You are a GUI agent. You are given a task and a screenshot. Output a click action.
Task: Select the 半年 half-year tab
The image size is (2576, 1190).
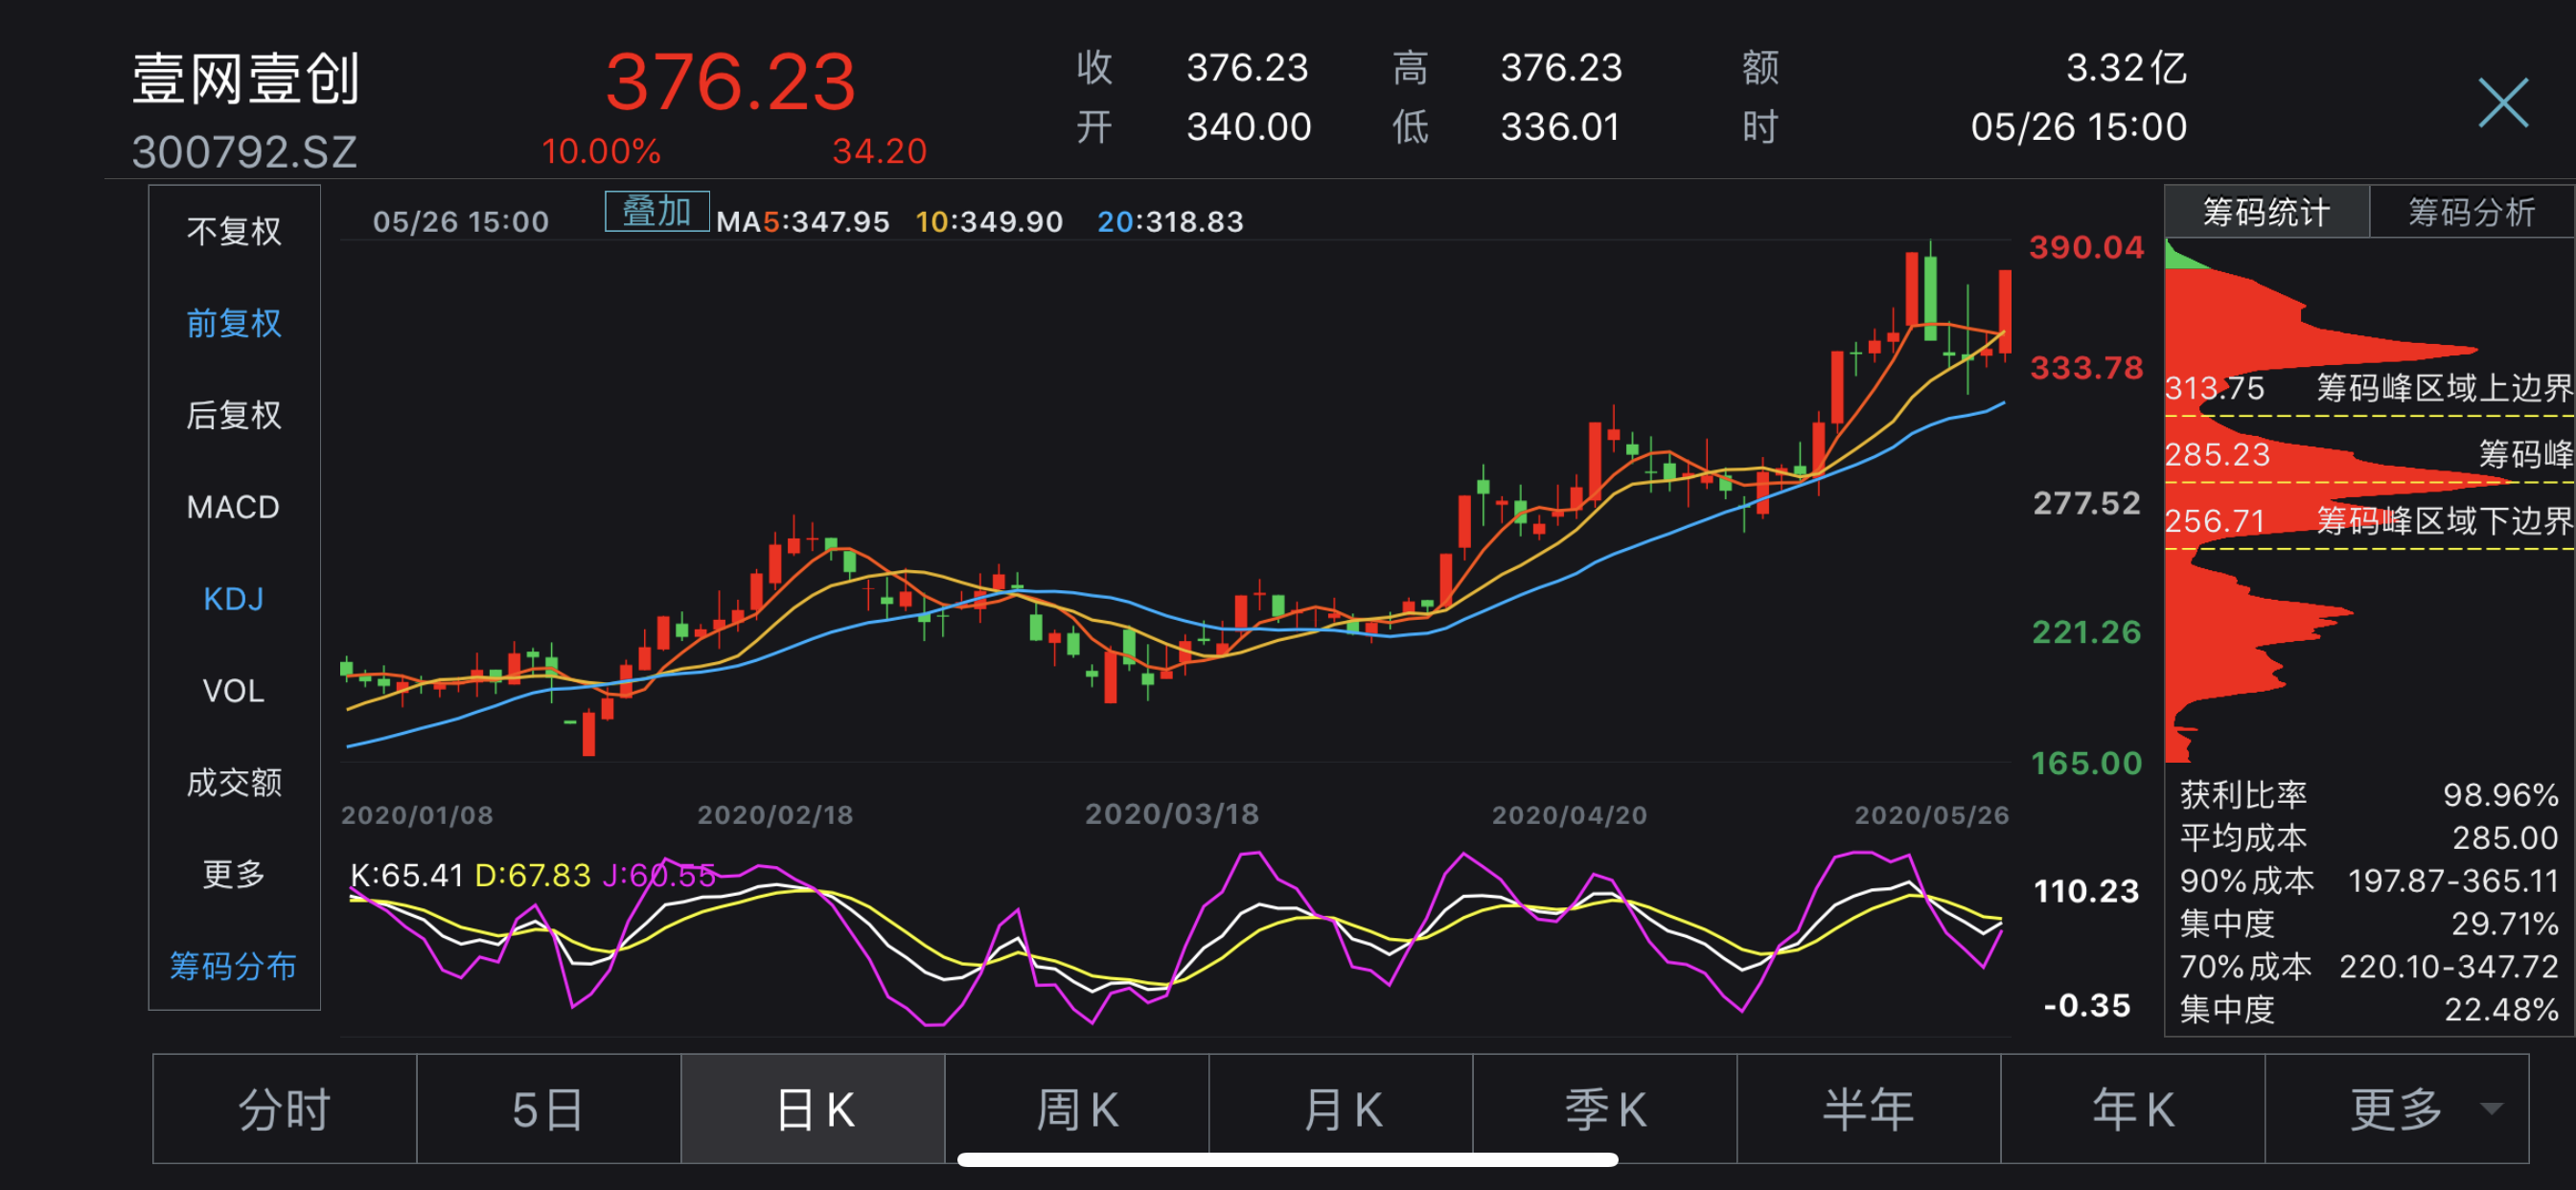click(1869, 1109)
